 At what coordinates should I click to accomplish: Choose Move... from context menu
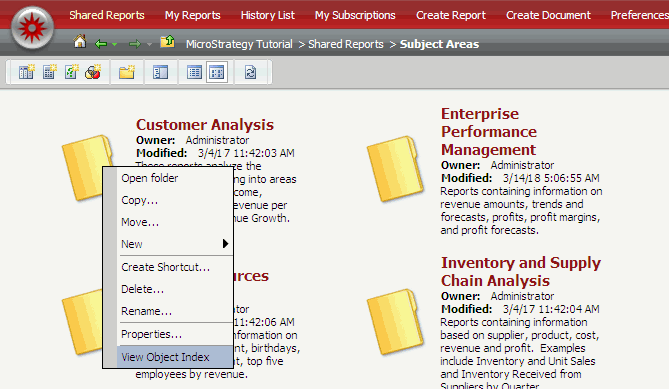click(175, 222)
